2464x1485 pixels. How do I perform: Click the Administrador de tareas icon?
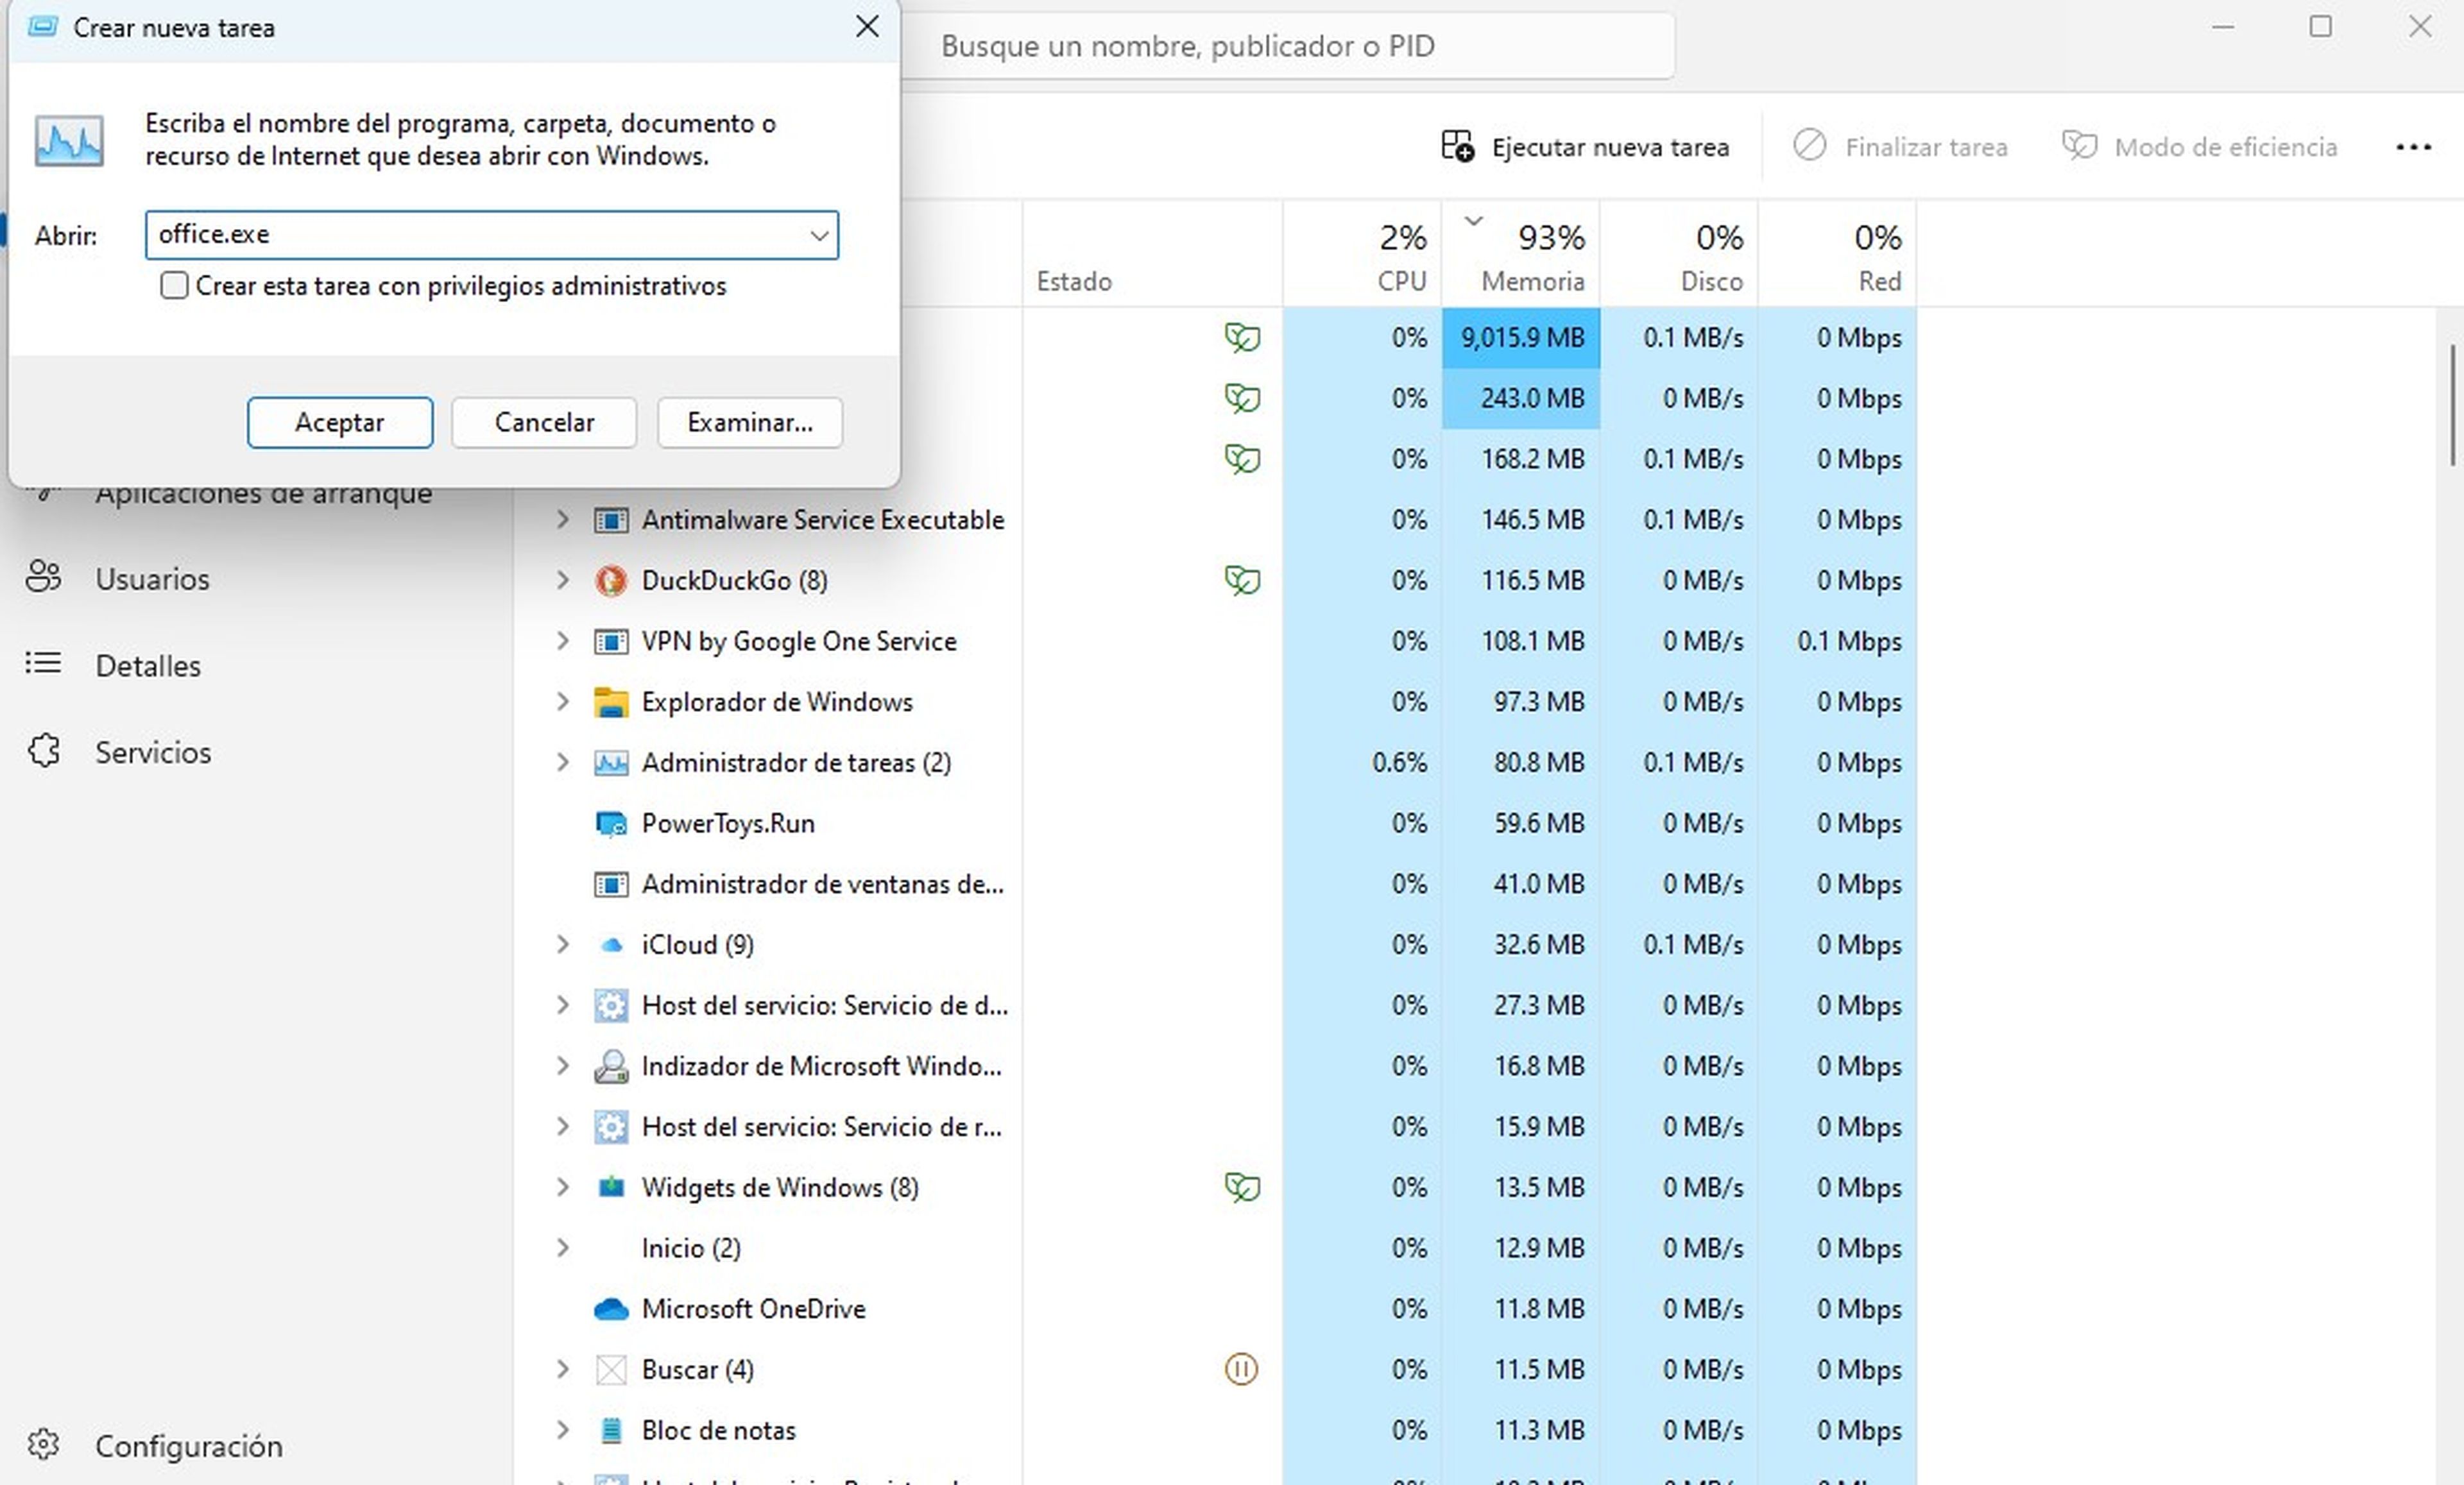click(x=611, y=763)
